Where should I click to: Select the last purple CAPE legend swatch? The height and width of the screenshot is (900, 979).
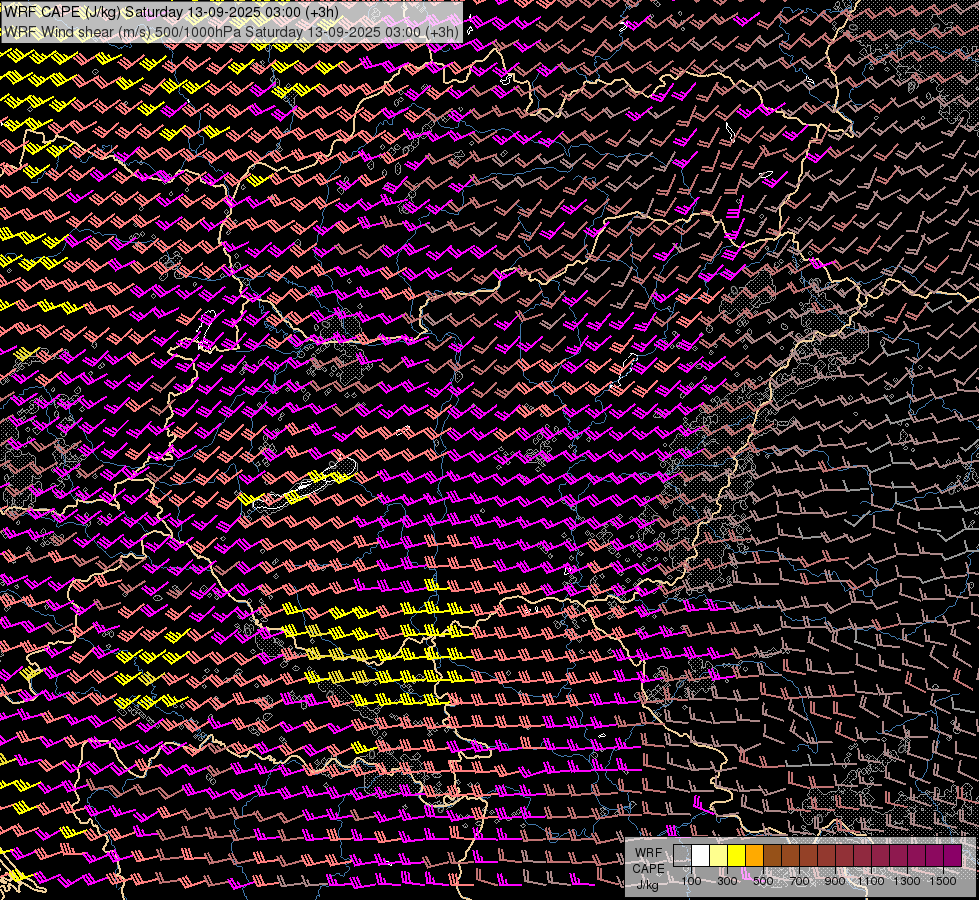coord(952,855)
